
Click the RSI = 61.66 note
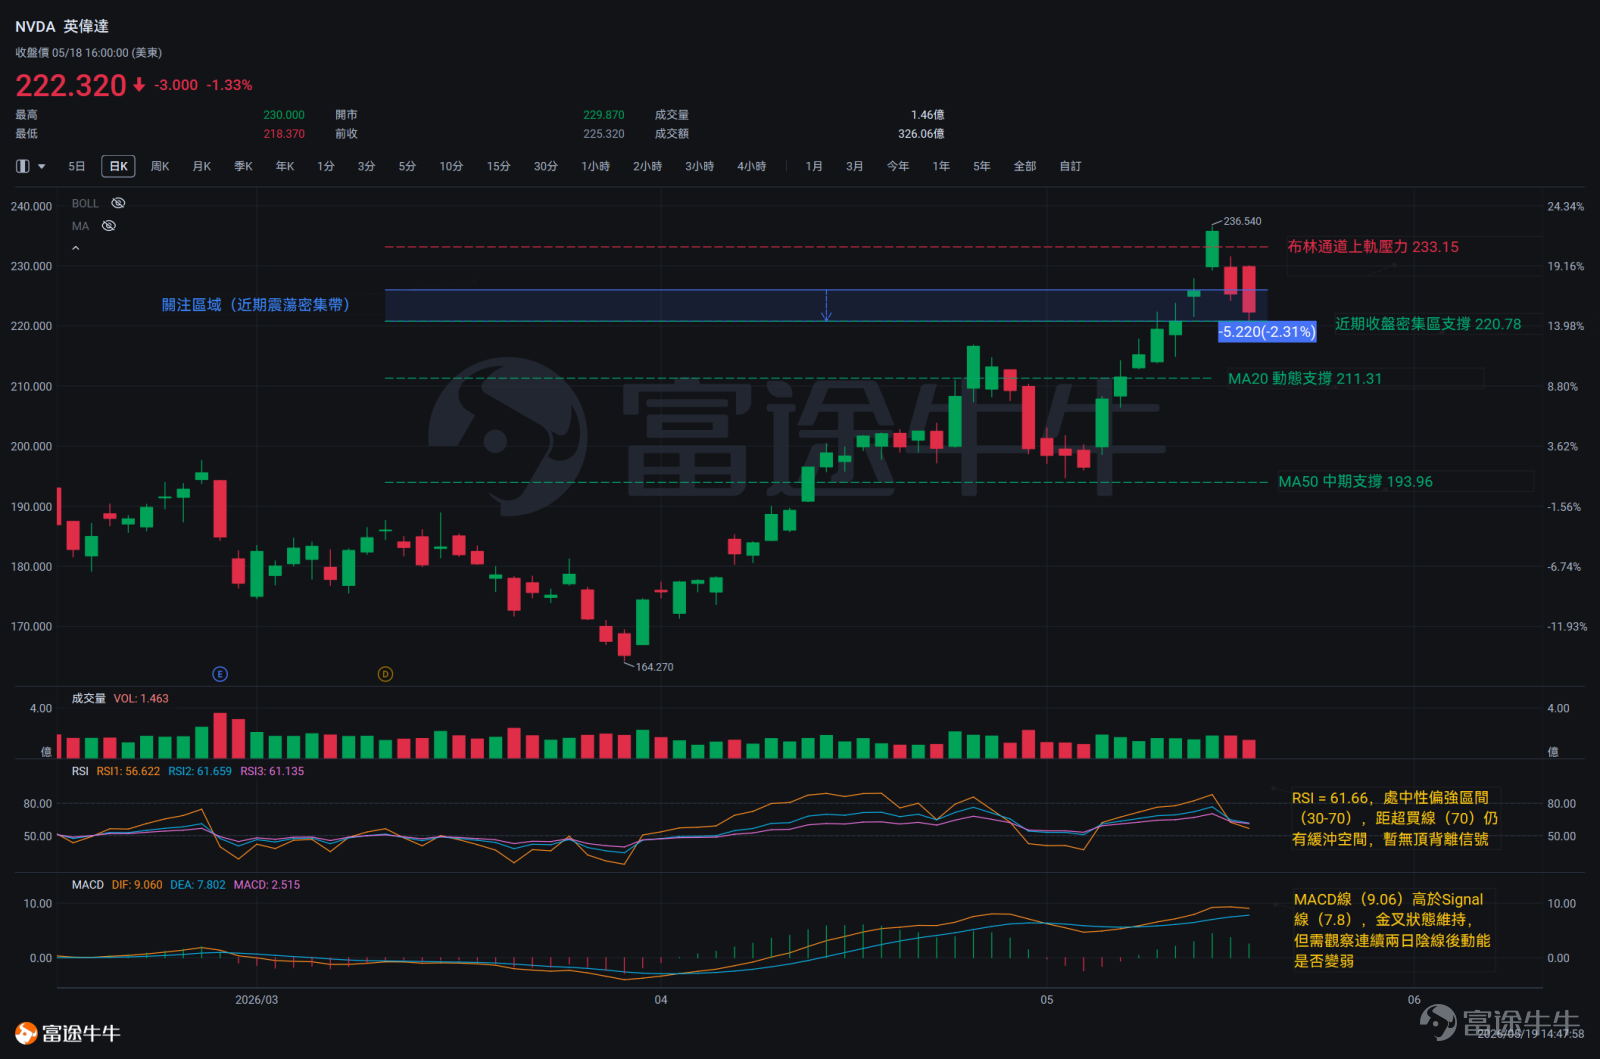[1395, 818]
